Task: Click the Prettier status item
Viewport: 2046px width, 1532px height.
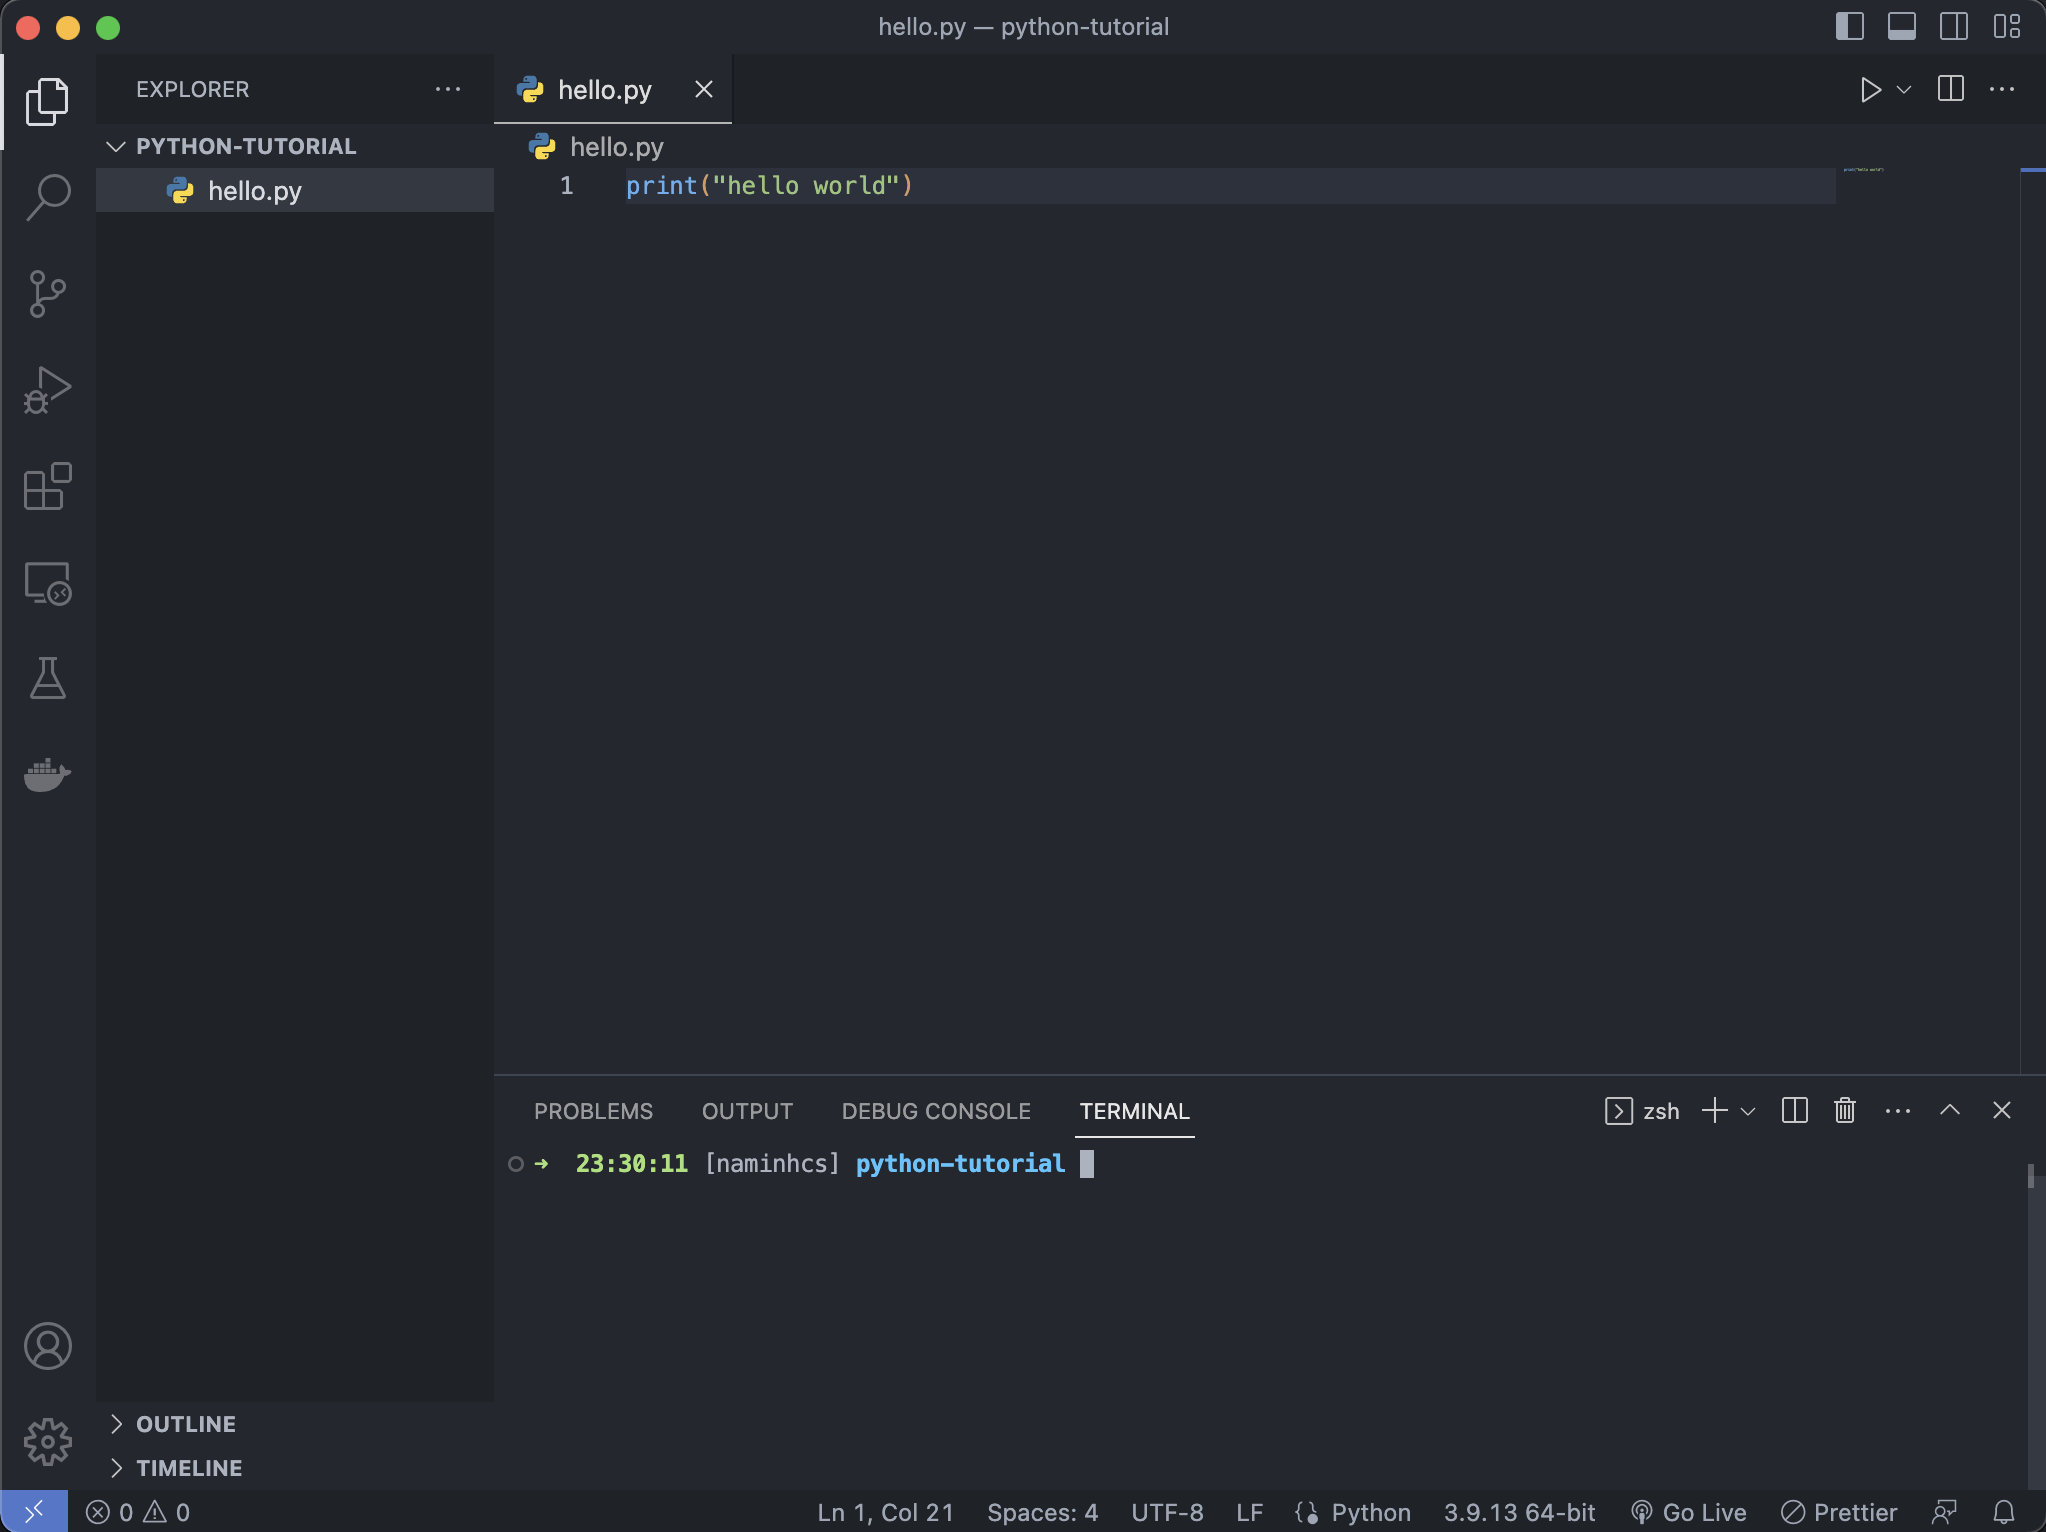Action: tap(1838, 1512)
